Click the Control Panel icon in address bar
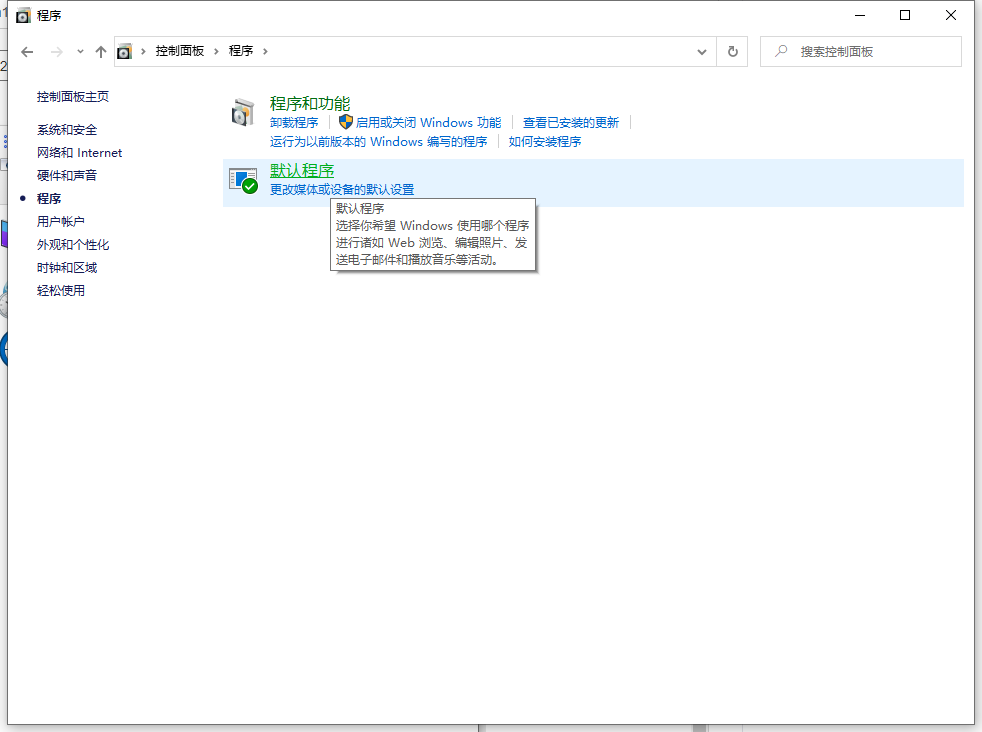This screenshot has width=982, height=732. [125, 51]
